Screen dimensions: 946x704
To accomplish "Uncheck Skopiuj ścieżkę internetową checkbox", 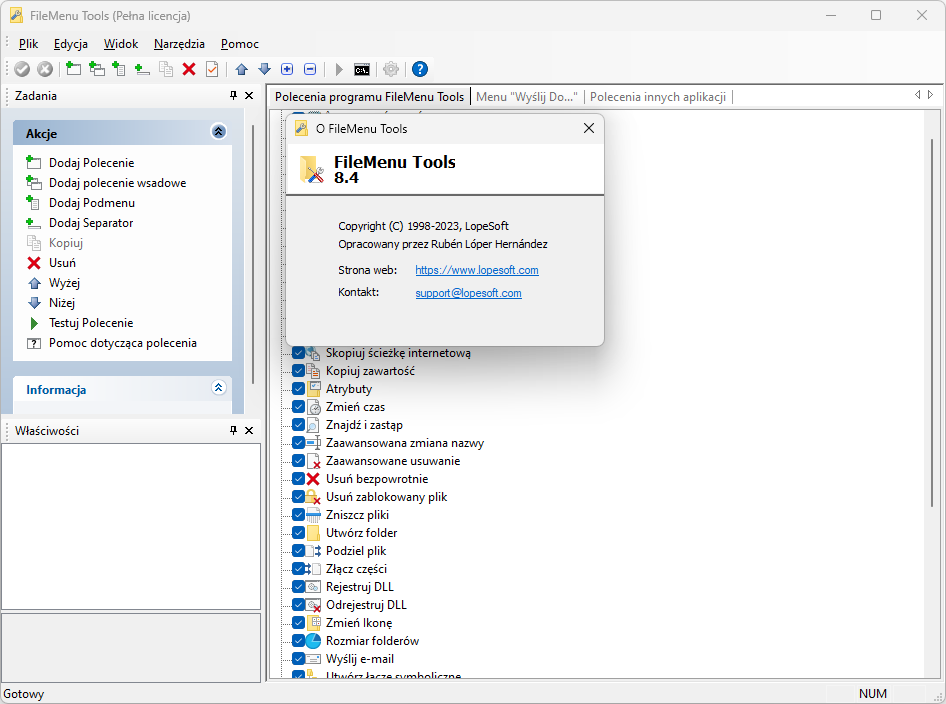I will coord(298,353).
